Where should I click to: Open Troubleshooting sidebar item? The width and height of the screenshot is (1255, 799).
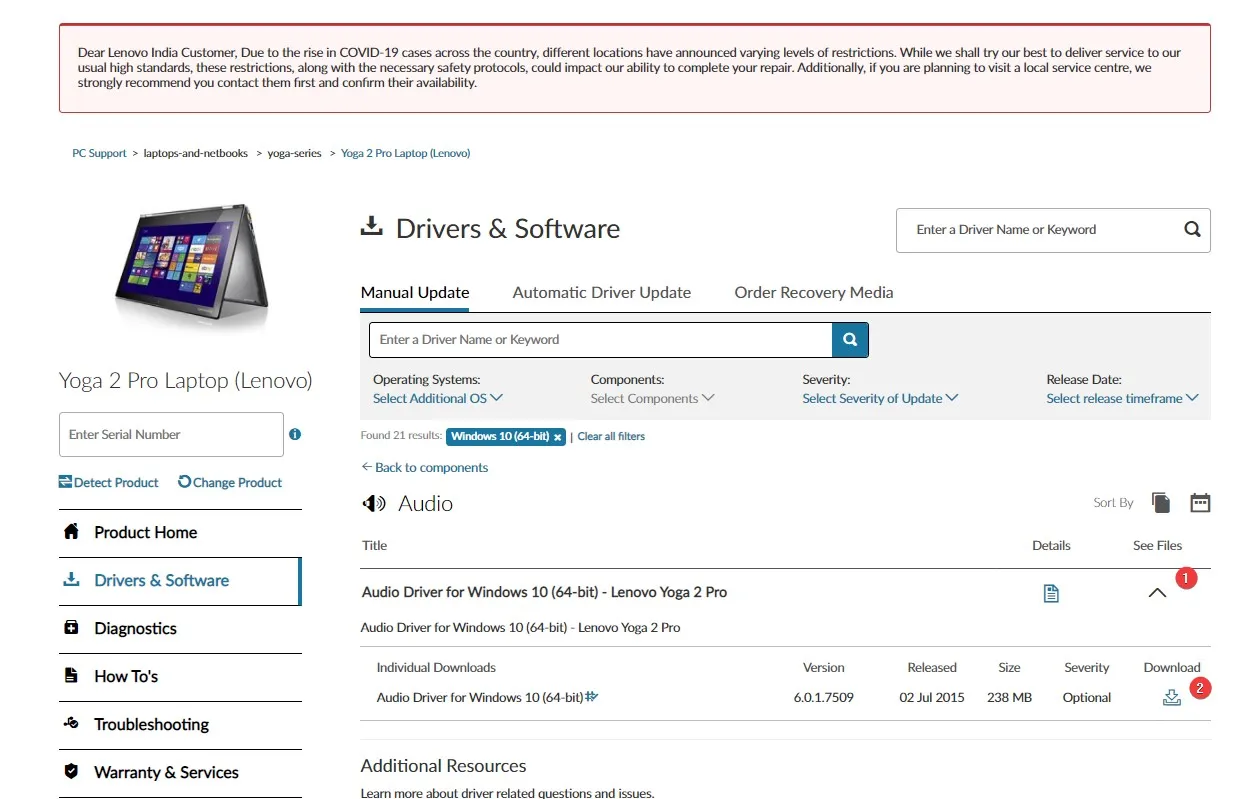pyautogui.click(x=180, y=725)
